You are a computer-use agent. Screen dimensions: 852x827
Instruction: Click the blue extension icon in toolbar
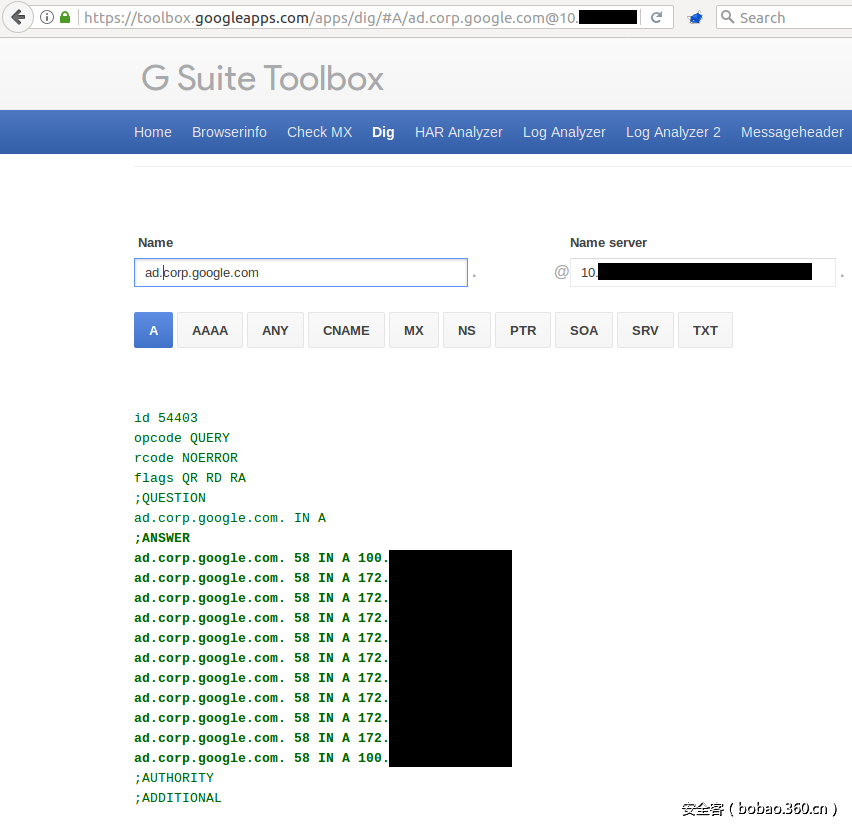click(x=695, y=17)
